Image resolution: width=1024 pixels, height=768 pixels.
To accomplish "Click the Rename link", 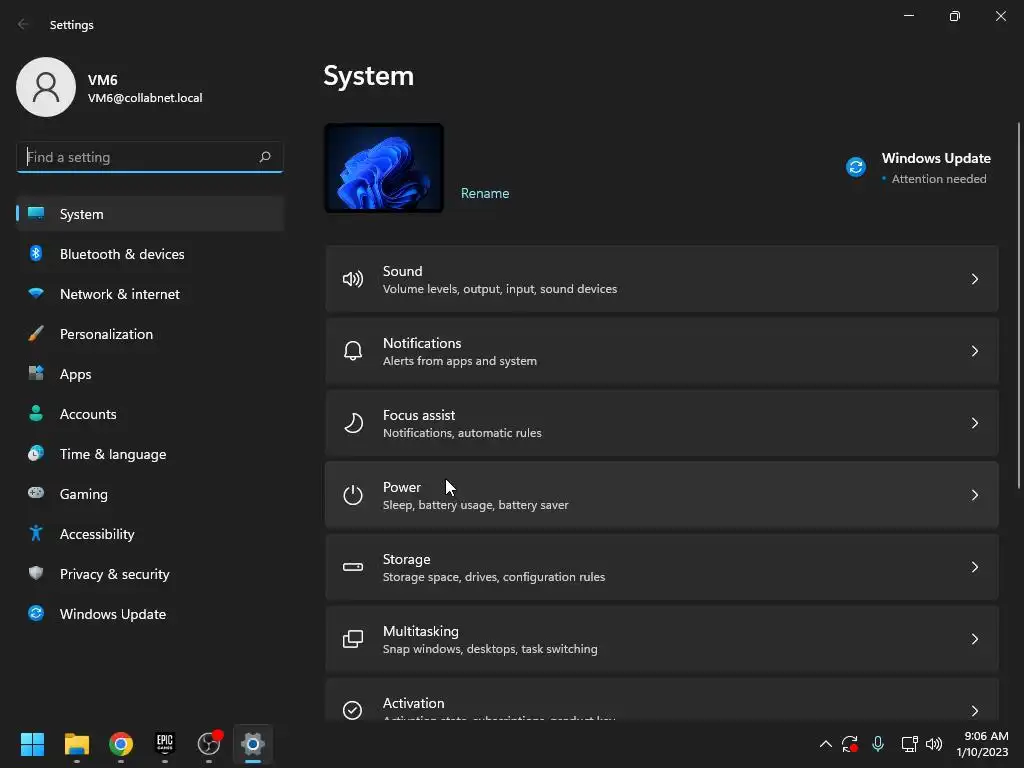I will point(485,193).
